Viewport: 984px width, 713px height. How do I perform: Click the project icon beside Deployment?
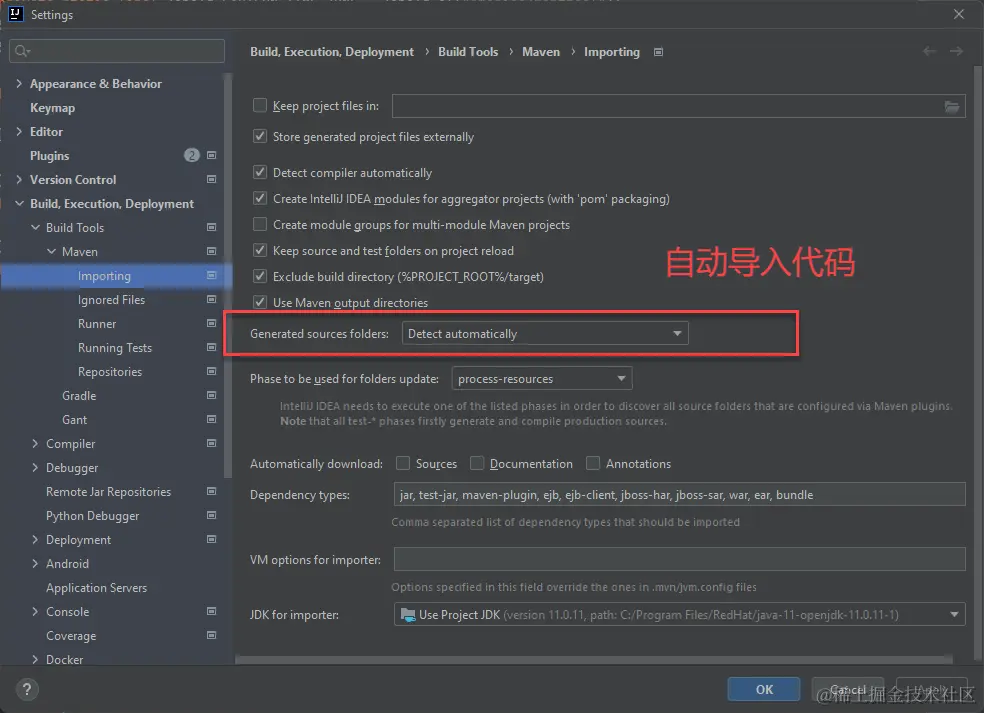pyautogui.click(x=211, y=539)
